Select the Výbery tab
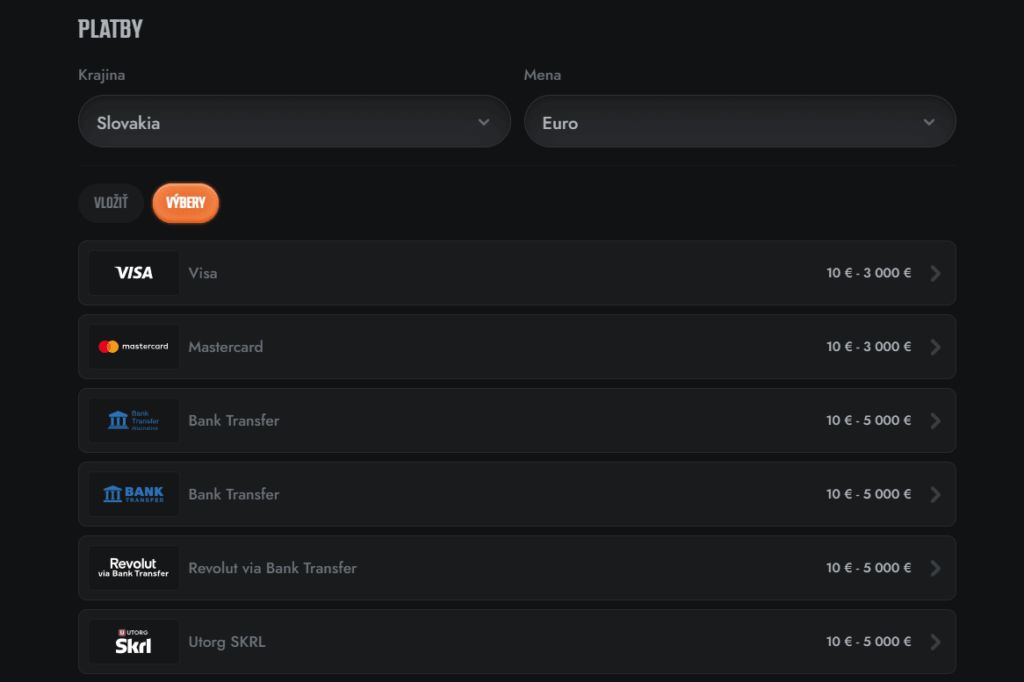Screen dimensions: 1024x682 tap(186, 203)
